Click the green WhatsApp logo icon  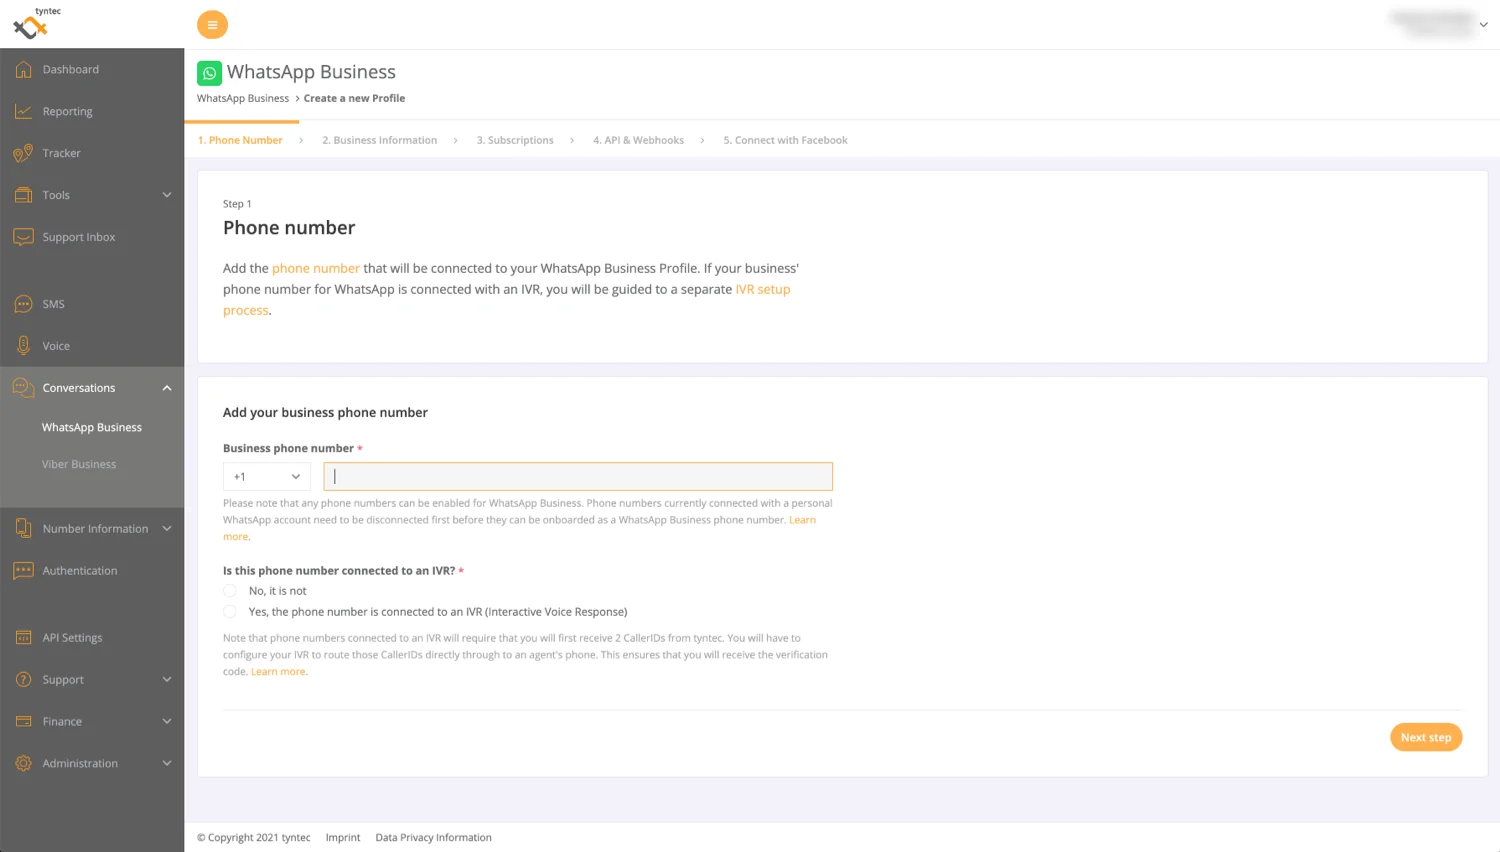pos(209,73)
